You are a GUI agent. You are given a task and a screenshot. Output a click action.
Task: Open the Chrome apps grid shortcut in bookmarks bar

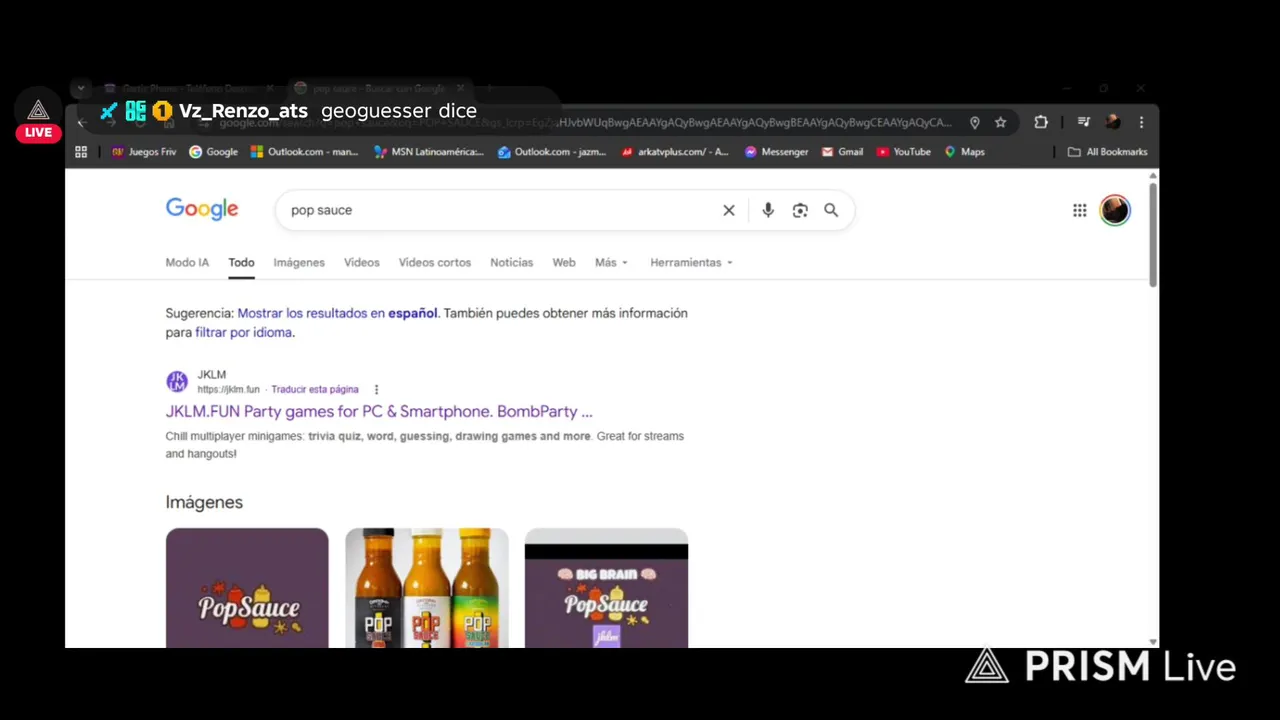[x=81, y=152]
